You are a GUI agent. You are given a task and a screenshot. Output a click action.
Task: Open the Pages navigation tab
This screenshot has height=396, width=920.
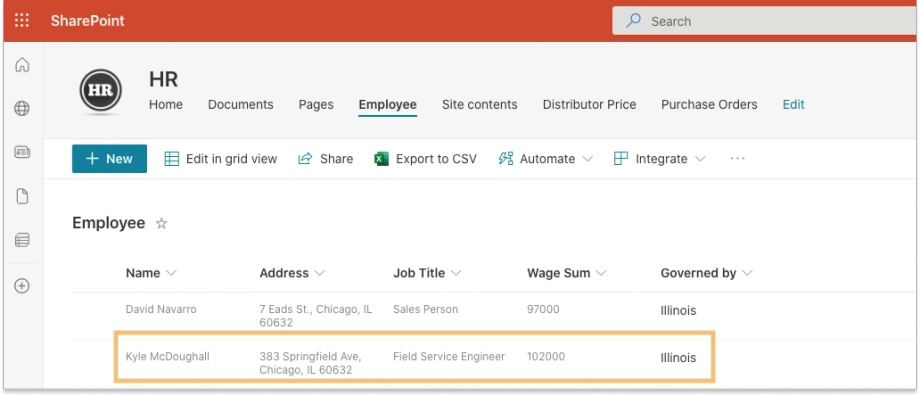316,104
